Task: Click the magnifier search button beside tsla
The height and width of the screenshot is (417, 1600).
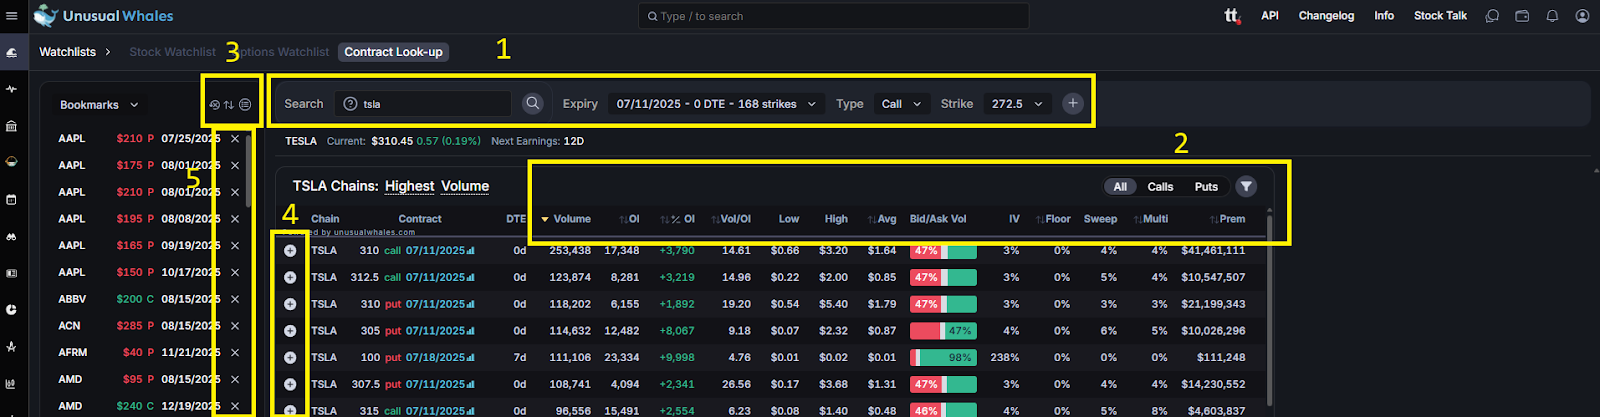Action: pos(533,103)
